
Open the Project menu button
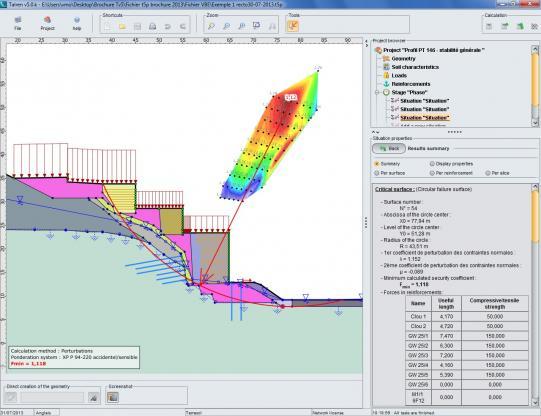point(47,23)
